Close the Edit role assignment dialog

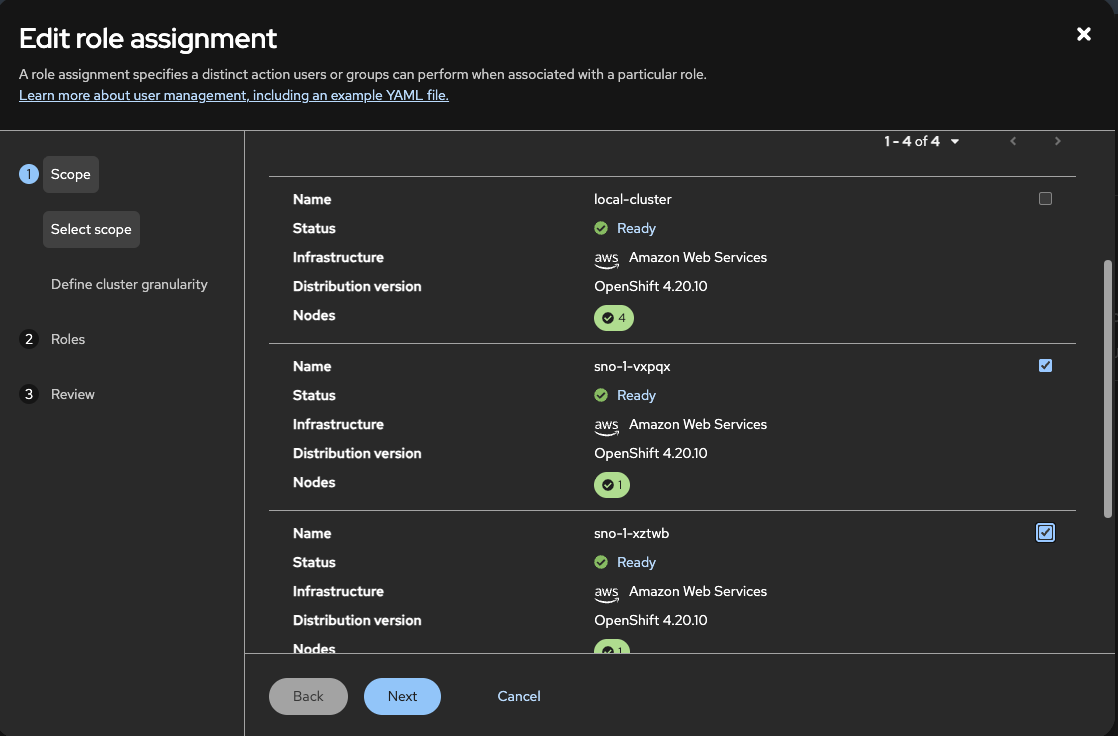[x=1083, y=35]
